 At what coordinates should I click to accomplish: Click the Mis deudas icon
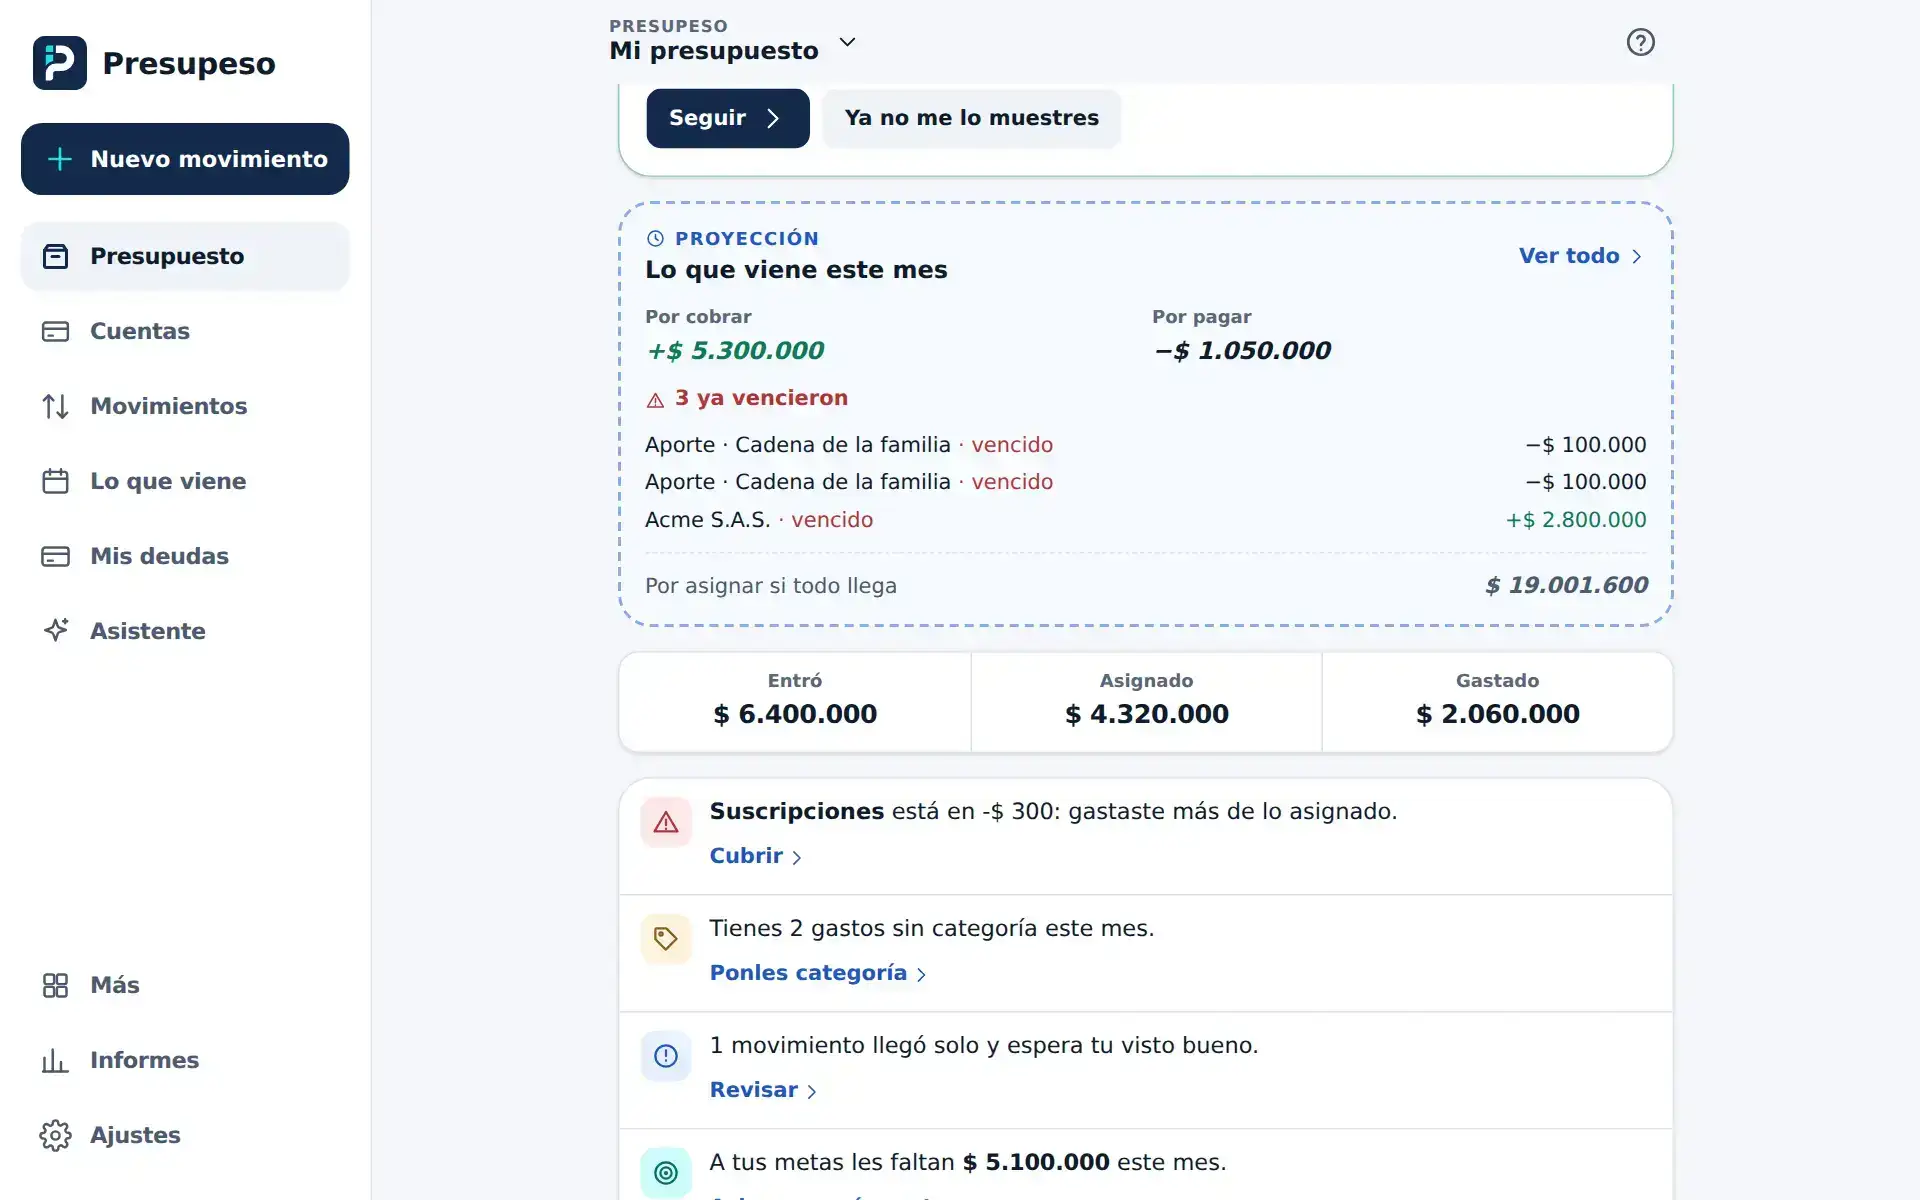(x=55, y=556)
